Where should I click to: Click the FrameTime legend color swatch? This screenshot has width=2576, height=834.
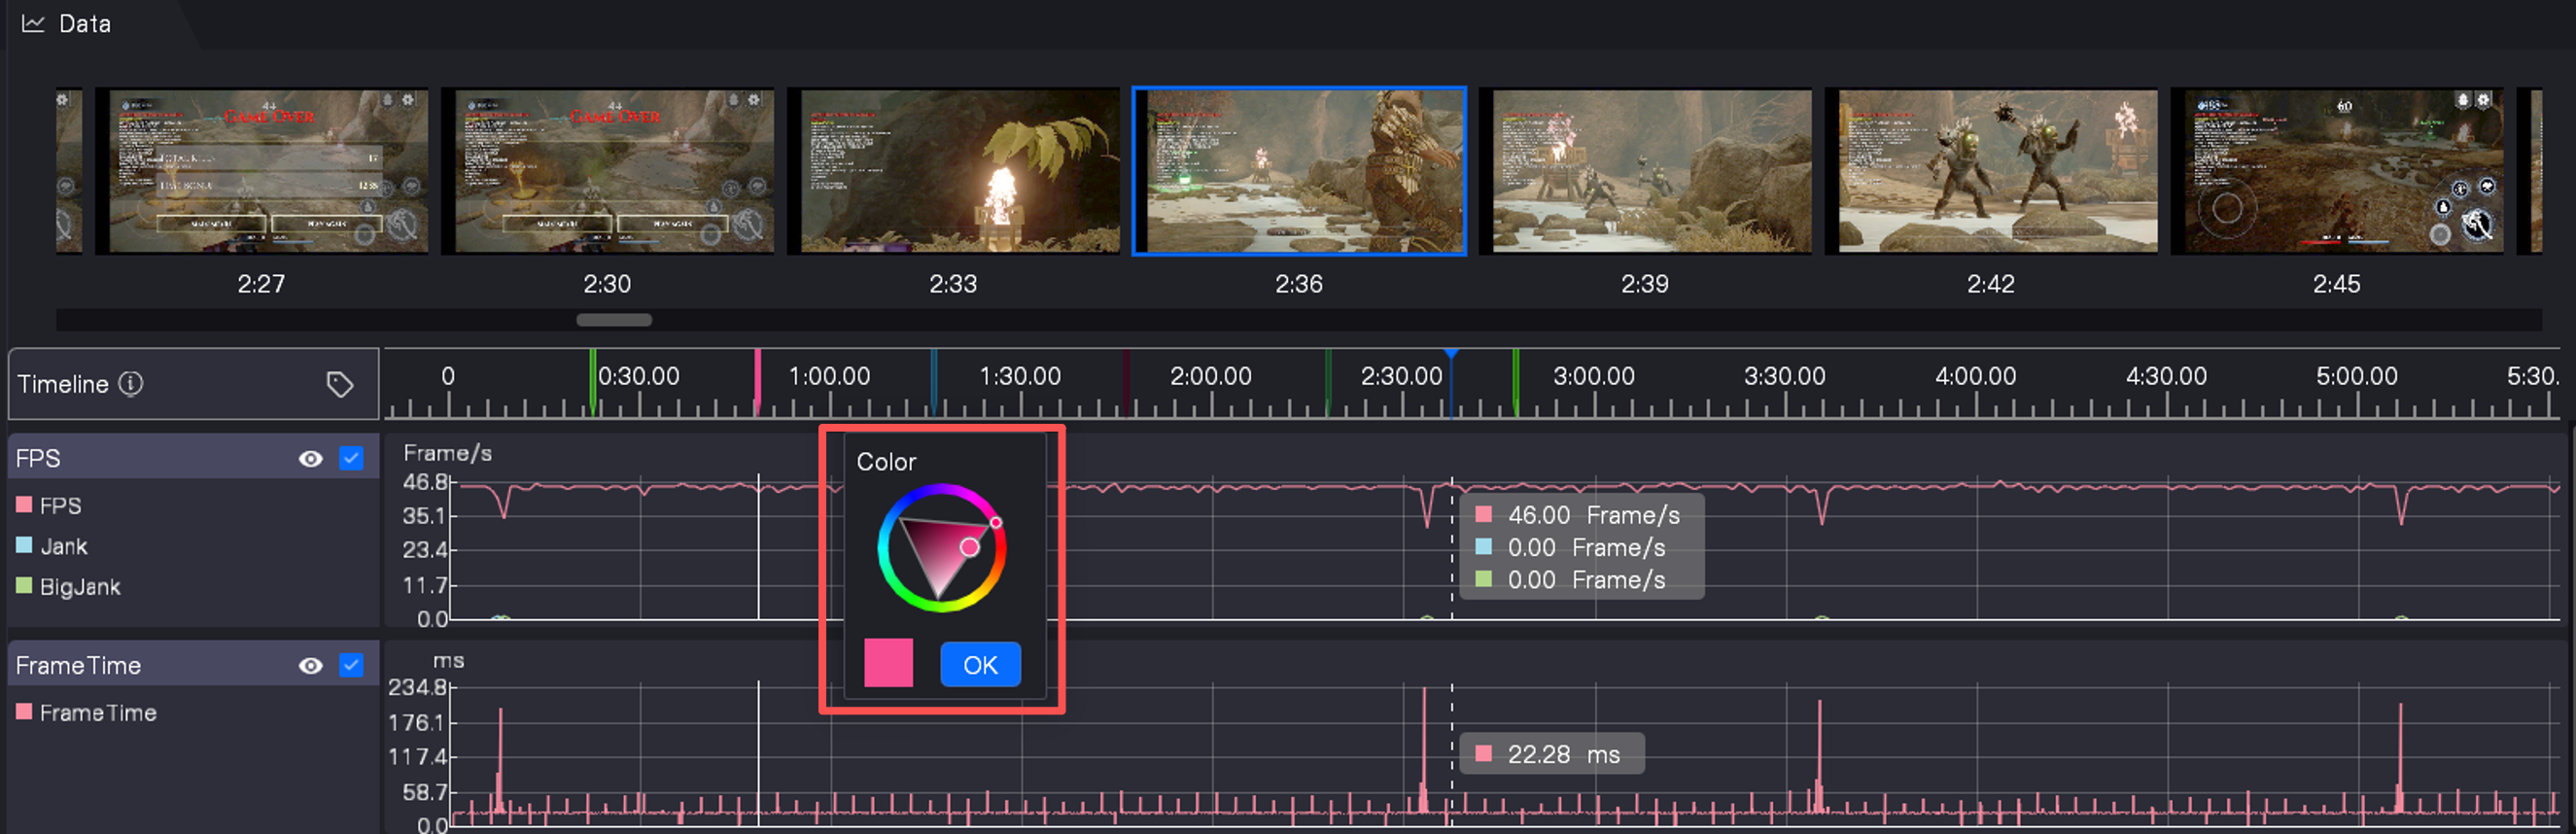click(x=24, y=712)
